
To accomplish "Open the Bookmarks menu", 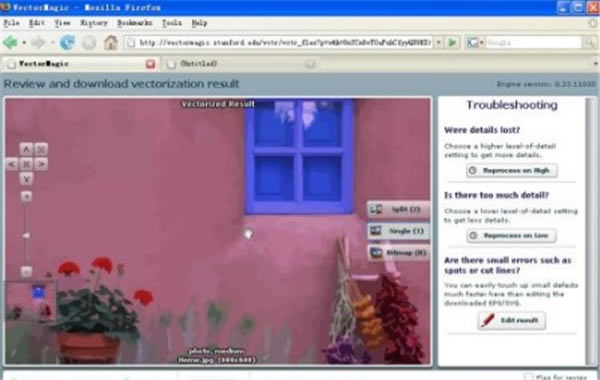I will click(x=134, y=23).
